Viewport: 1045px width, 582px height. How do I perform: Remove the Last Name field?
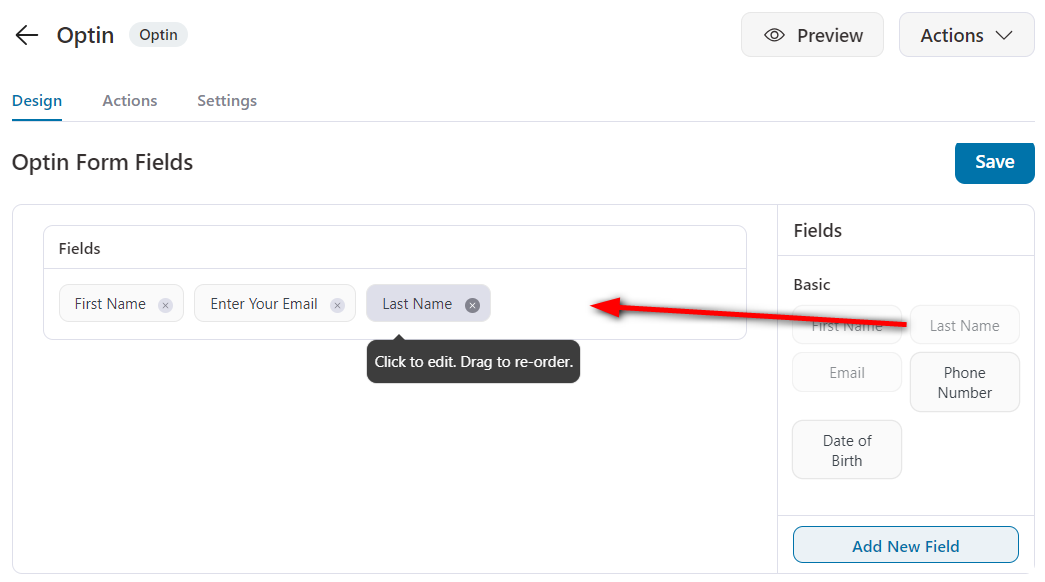(x=472, y=305)
